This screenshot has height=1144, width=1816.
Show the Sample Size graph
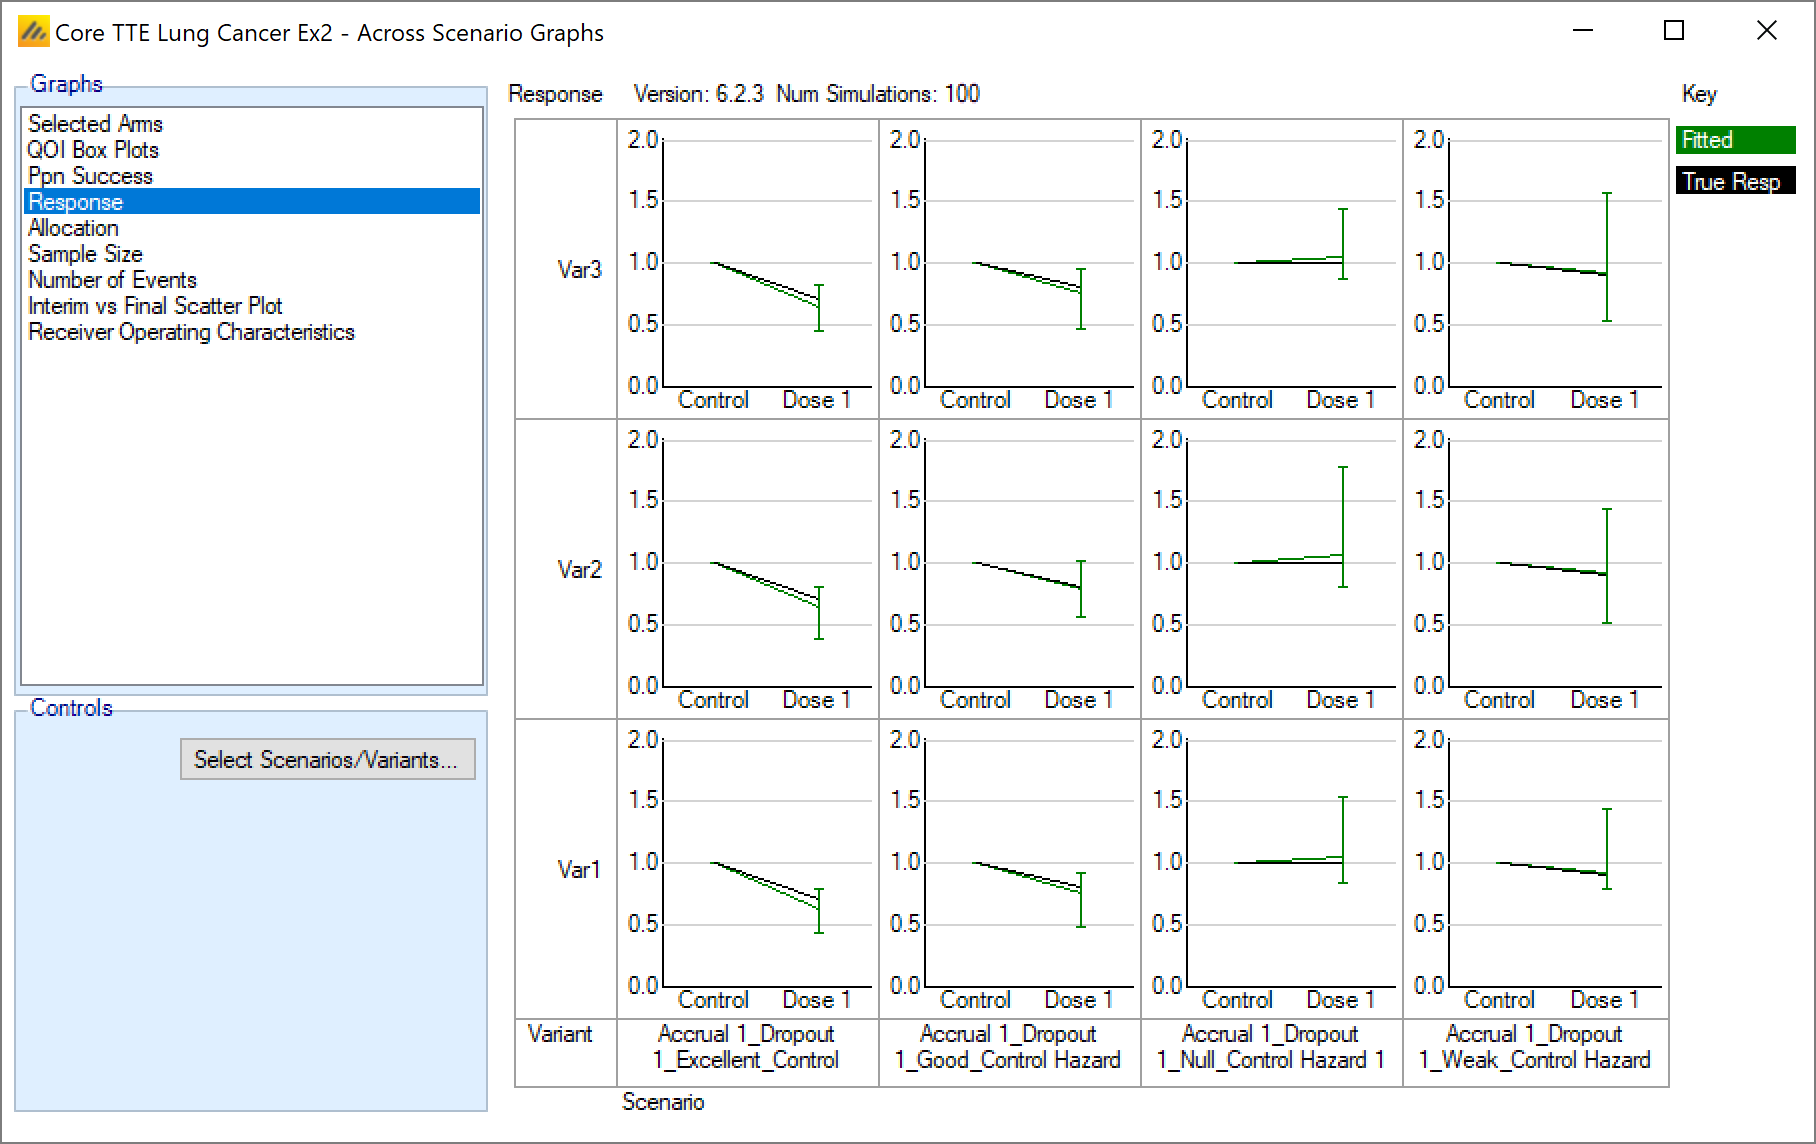pos(85,254)
